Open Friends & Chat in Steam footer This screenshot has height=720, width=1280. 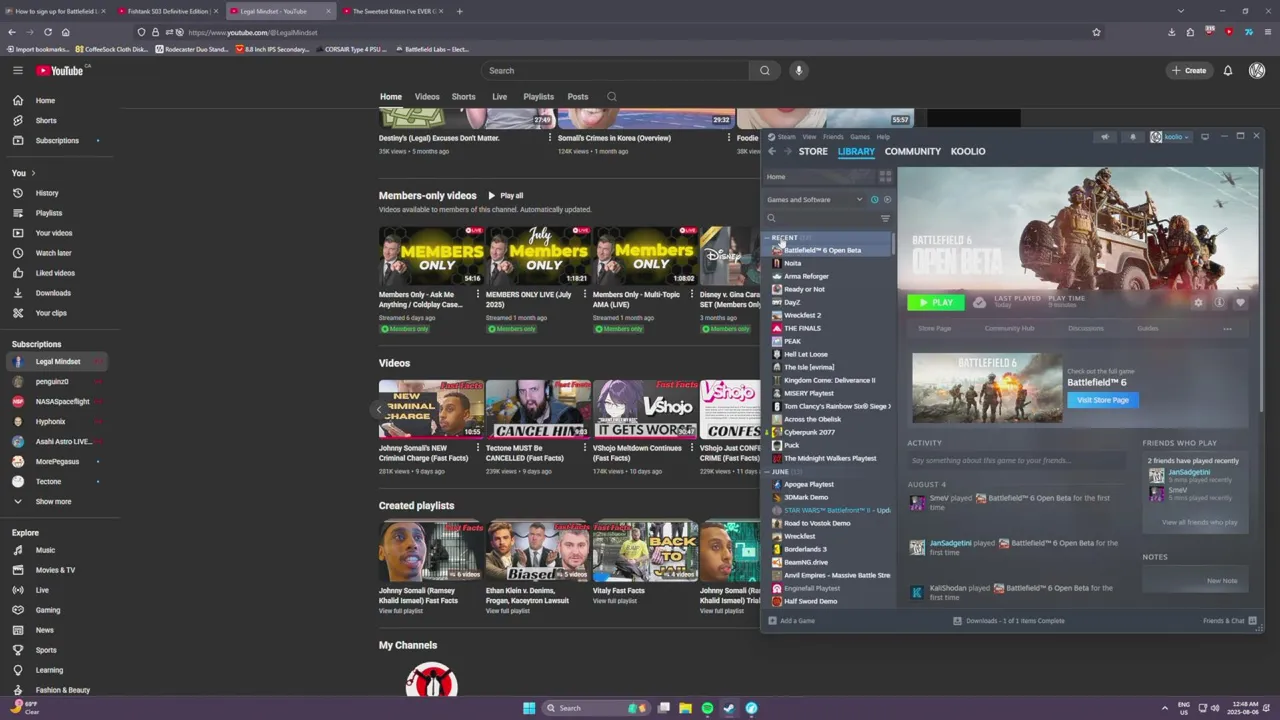click(1229, 621)
